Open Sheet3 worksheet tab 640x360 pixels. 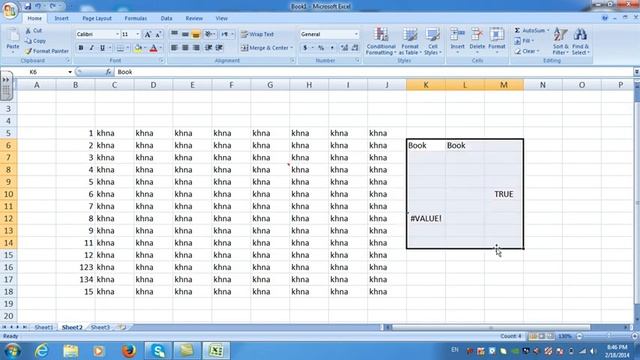pyautogui.click(x=100, y=327)
